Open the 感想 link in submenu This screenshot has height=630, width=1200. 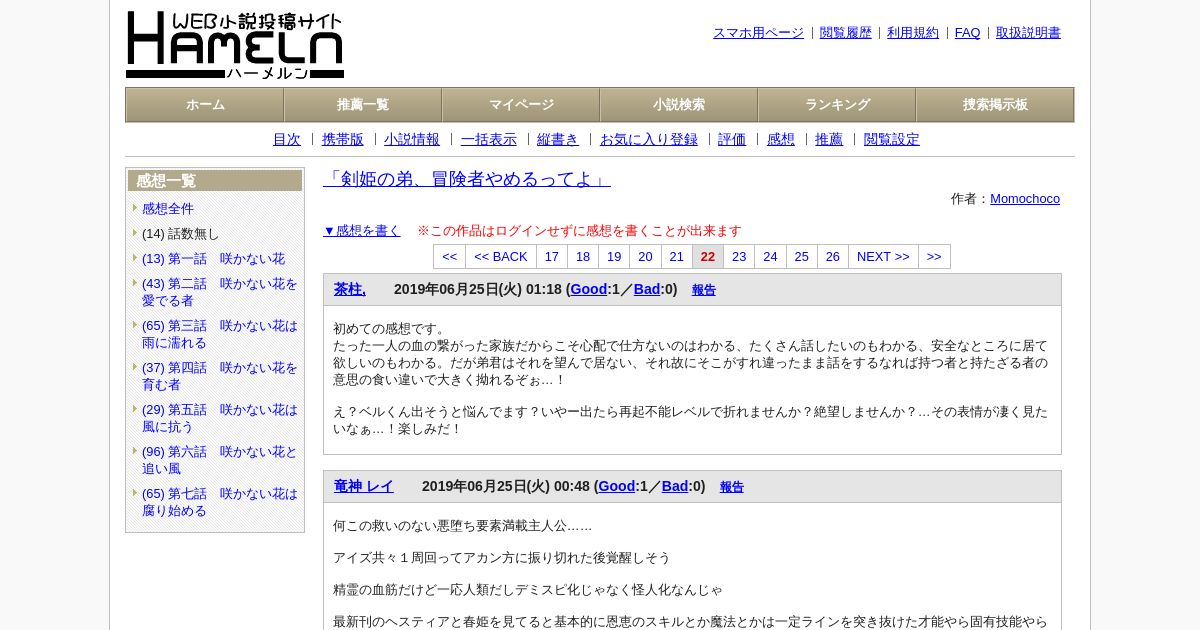pyautogui.click(x=781, y=140)
